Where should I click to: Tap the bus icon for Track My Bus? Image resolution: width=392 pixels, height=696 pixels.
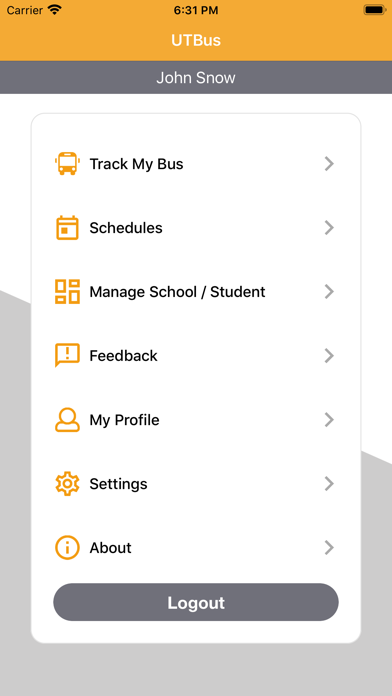pos(67,164)
